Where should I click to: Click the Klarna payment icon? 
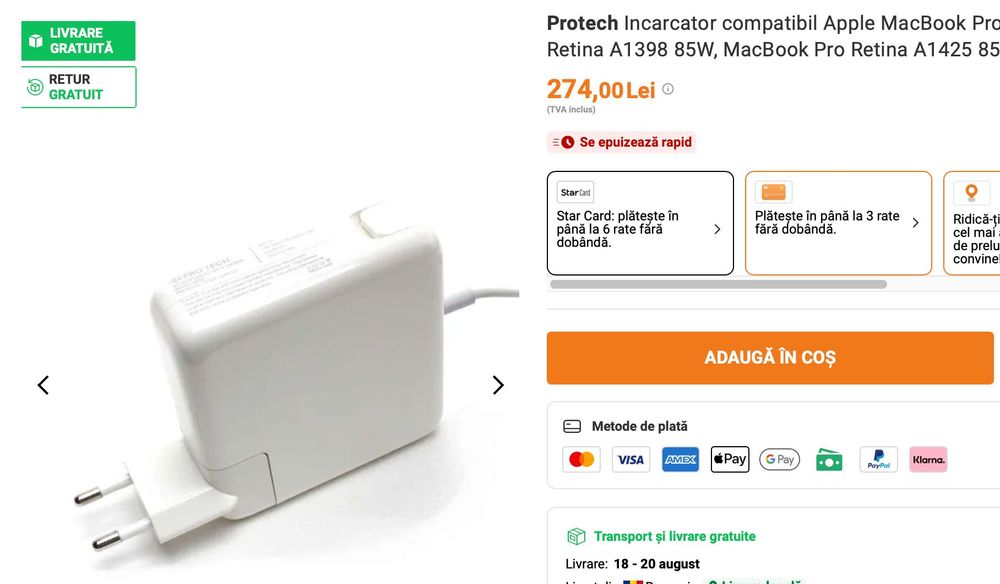point(928,460)
